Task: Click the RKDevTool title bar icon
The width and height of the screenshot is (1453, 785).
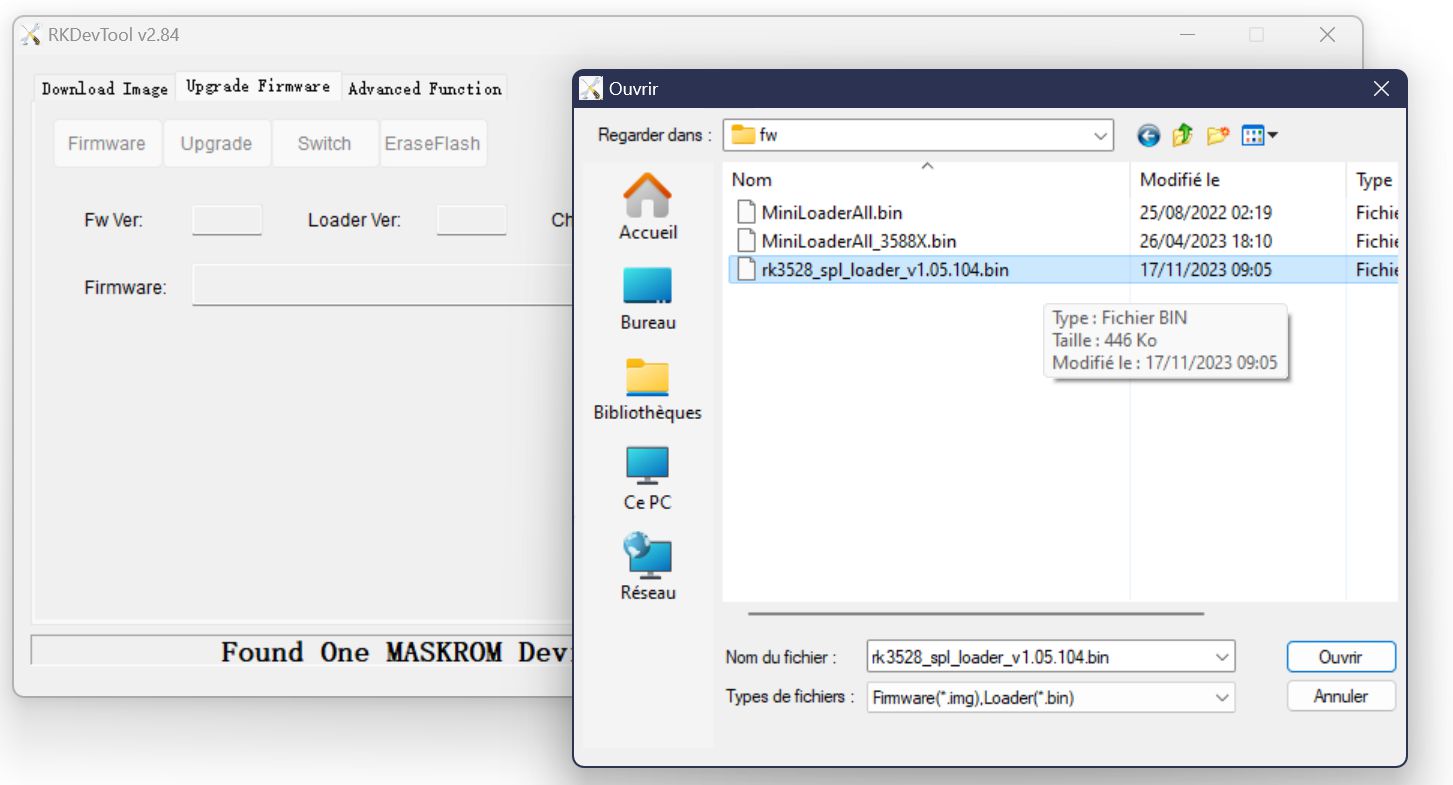Action: click(31, 35)
